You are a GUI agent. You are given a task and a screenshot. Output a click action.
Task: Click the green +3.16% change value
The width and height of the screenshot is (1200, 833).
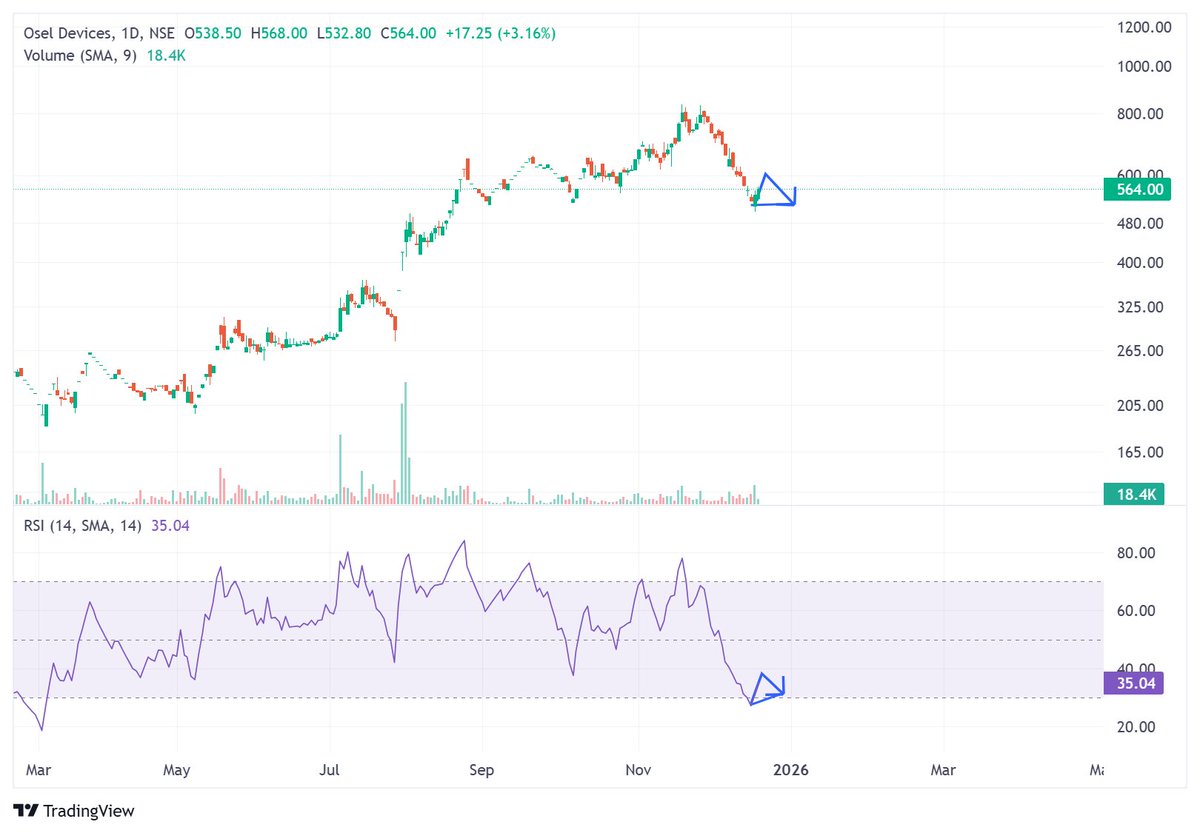525,32
